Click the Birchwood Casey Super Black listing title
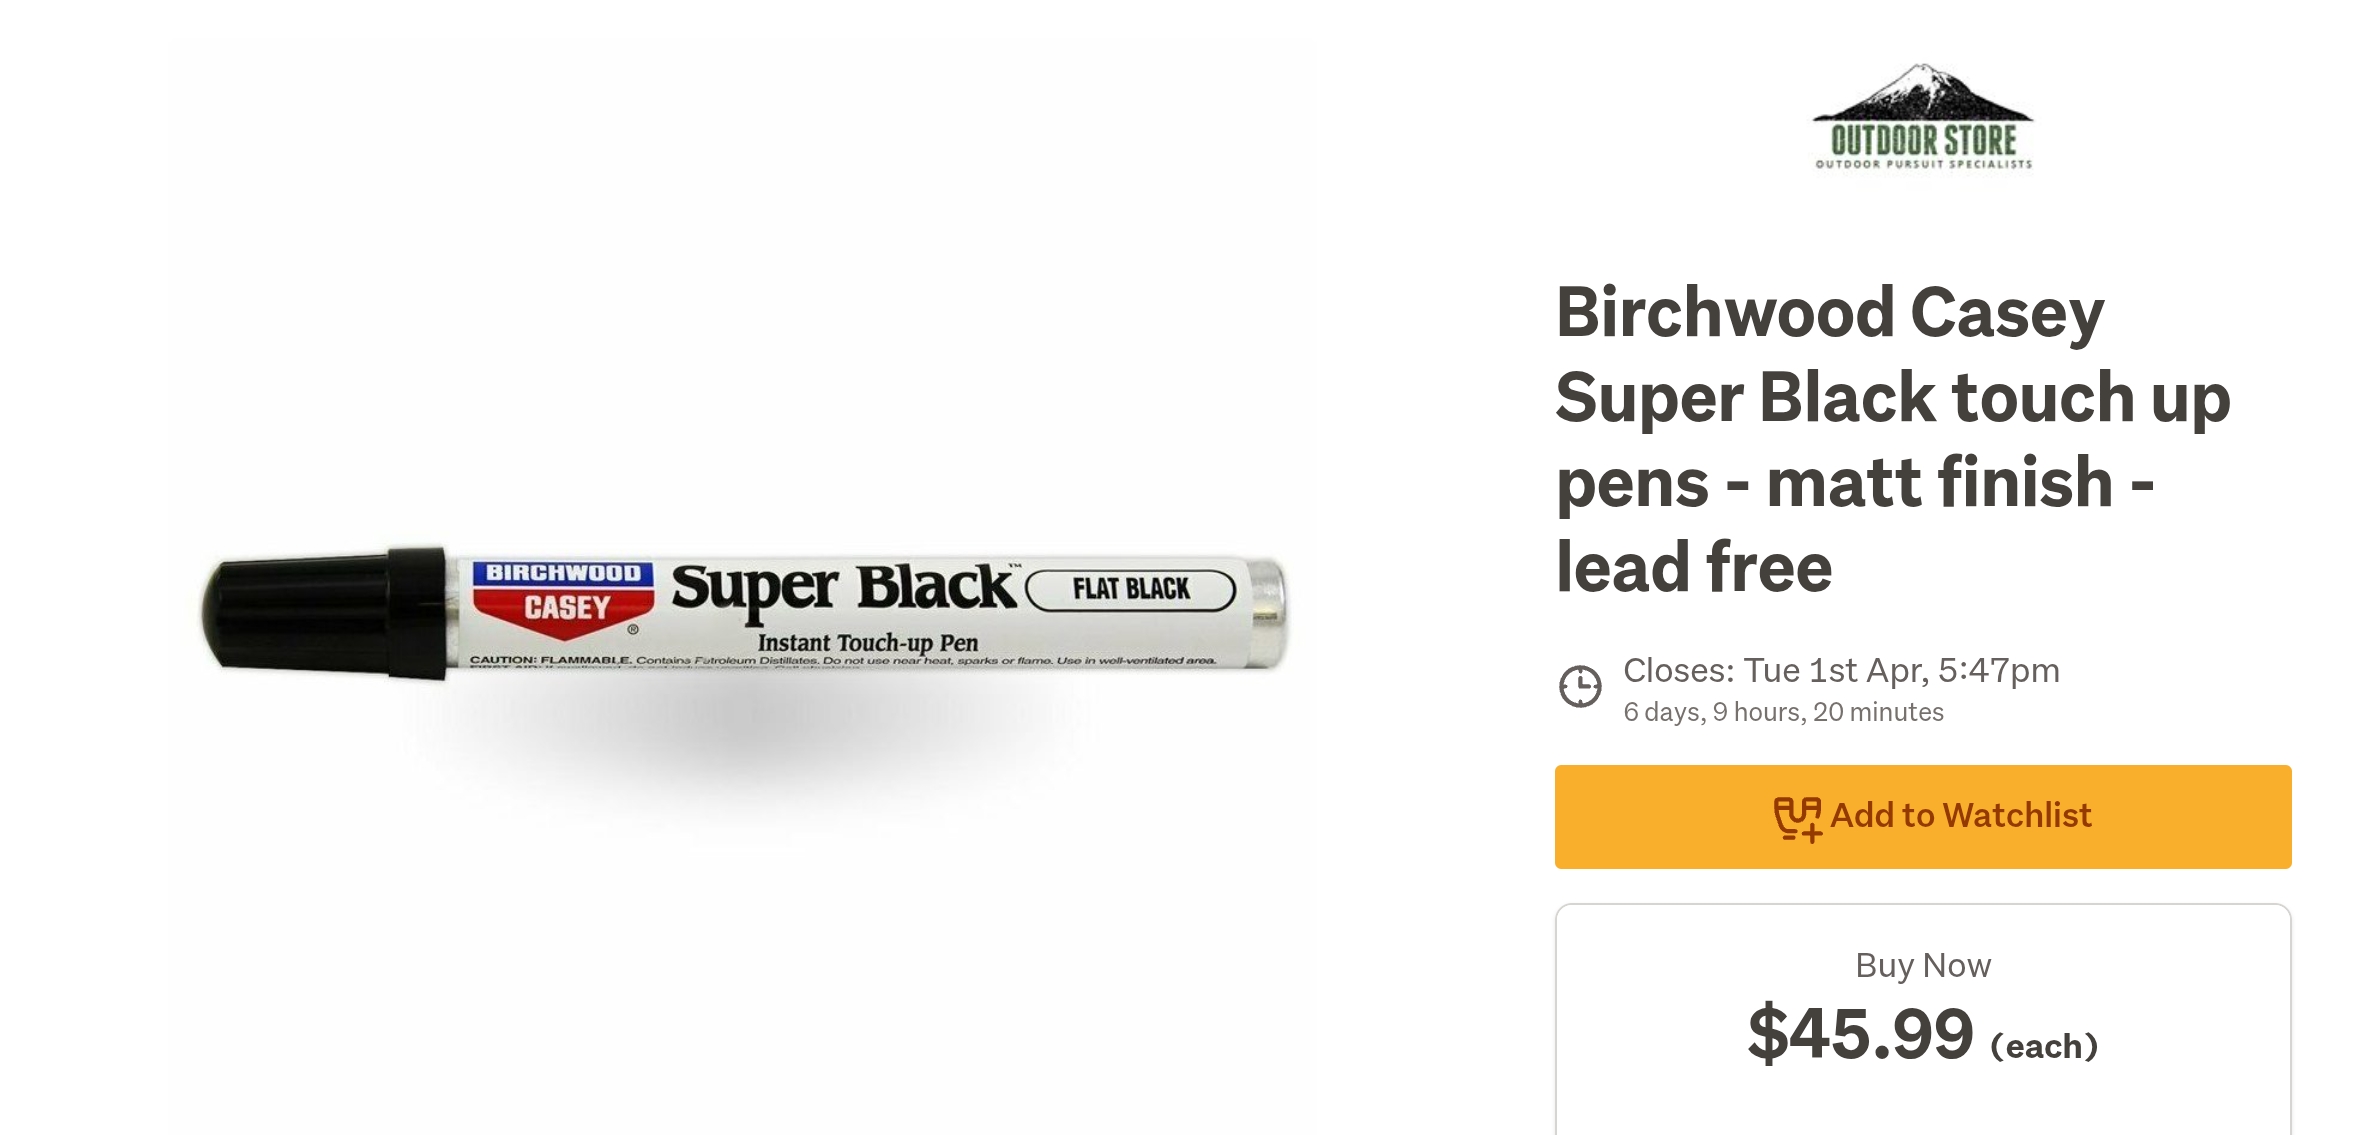Image resolution: width=2367 pixels, height=1135 pixels. (x=1893, y=438)
